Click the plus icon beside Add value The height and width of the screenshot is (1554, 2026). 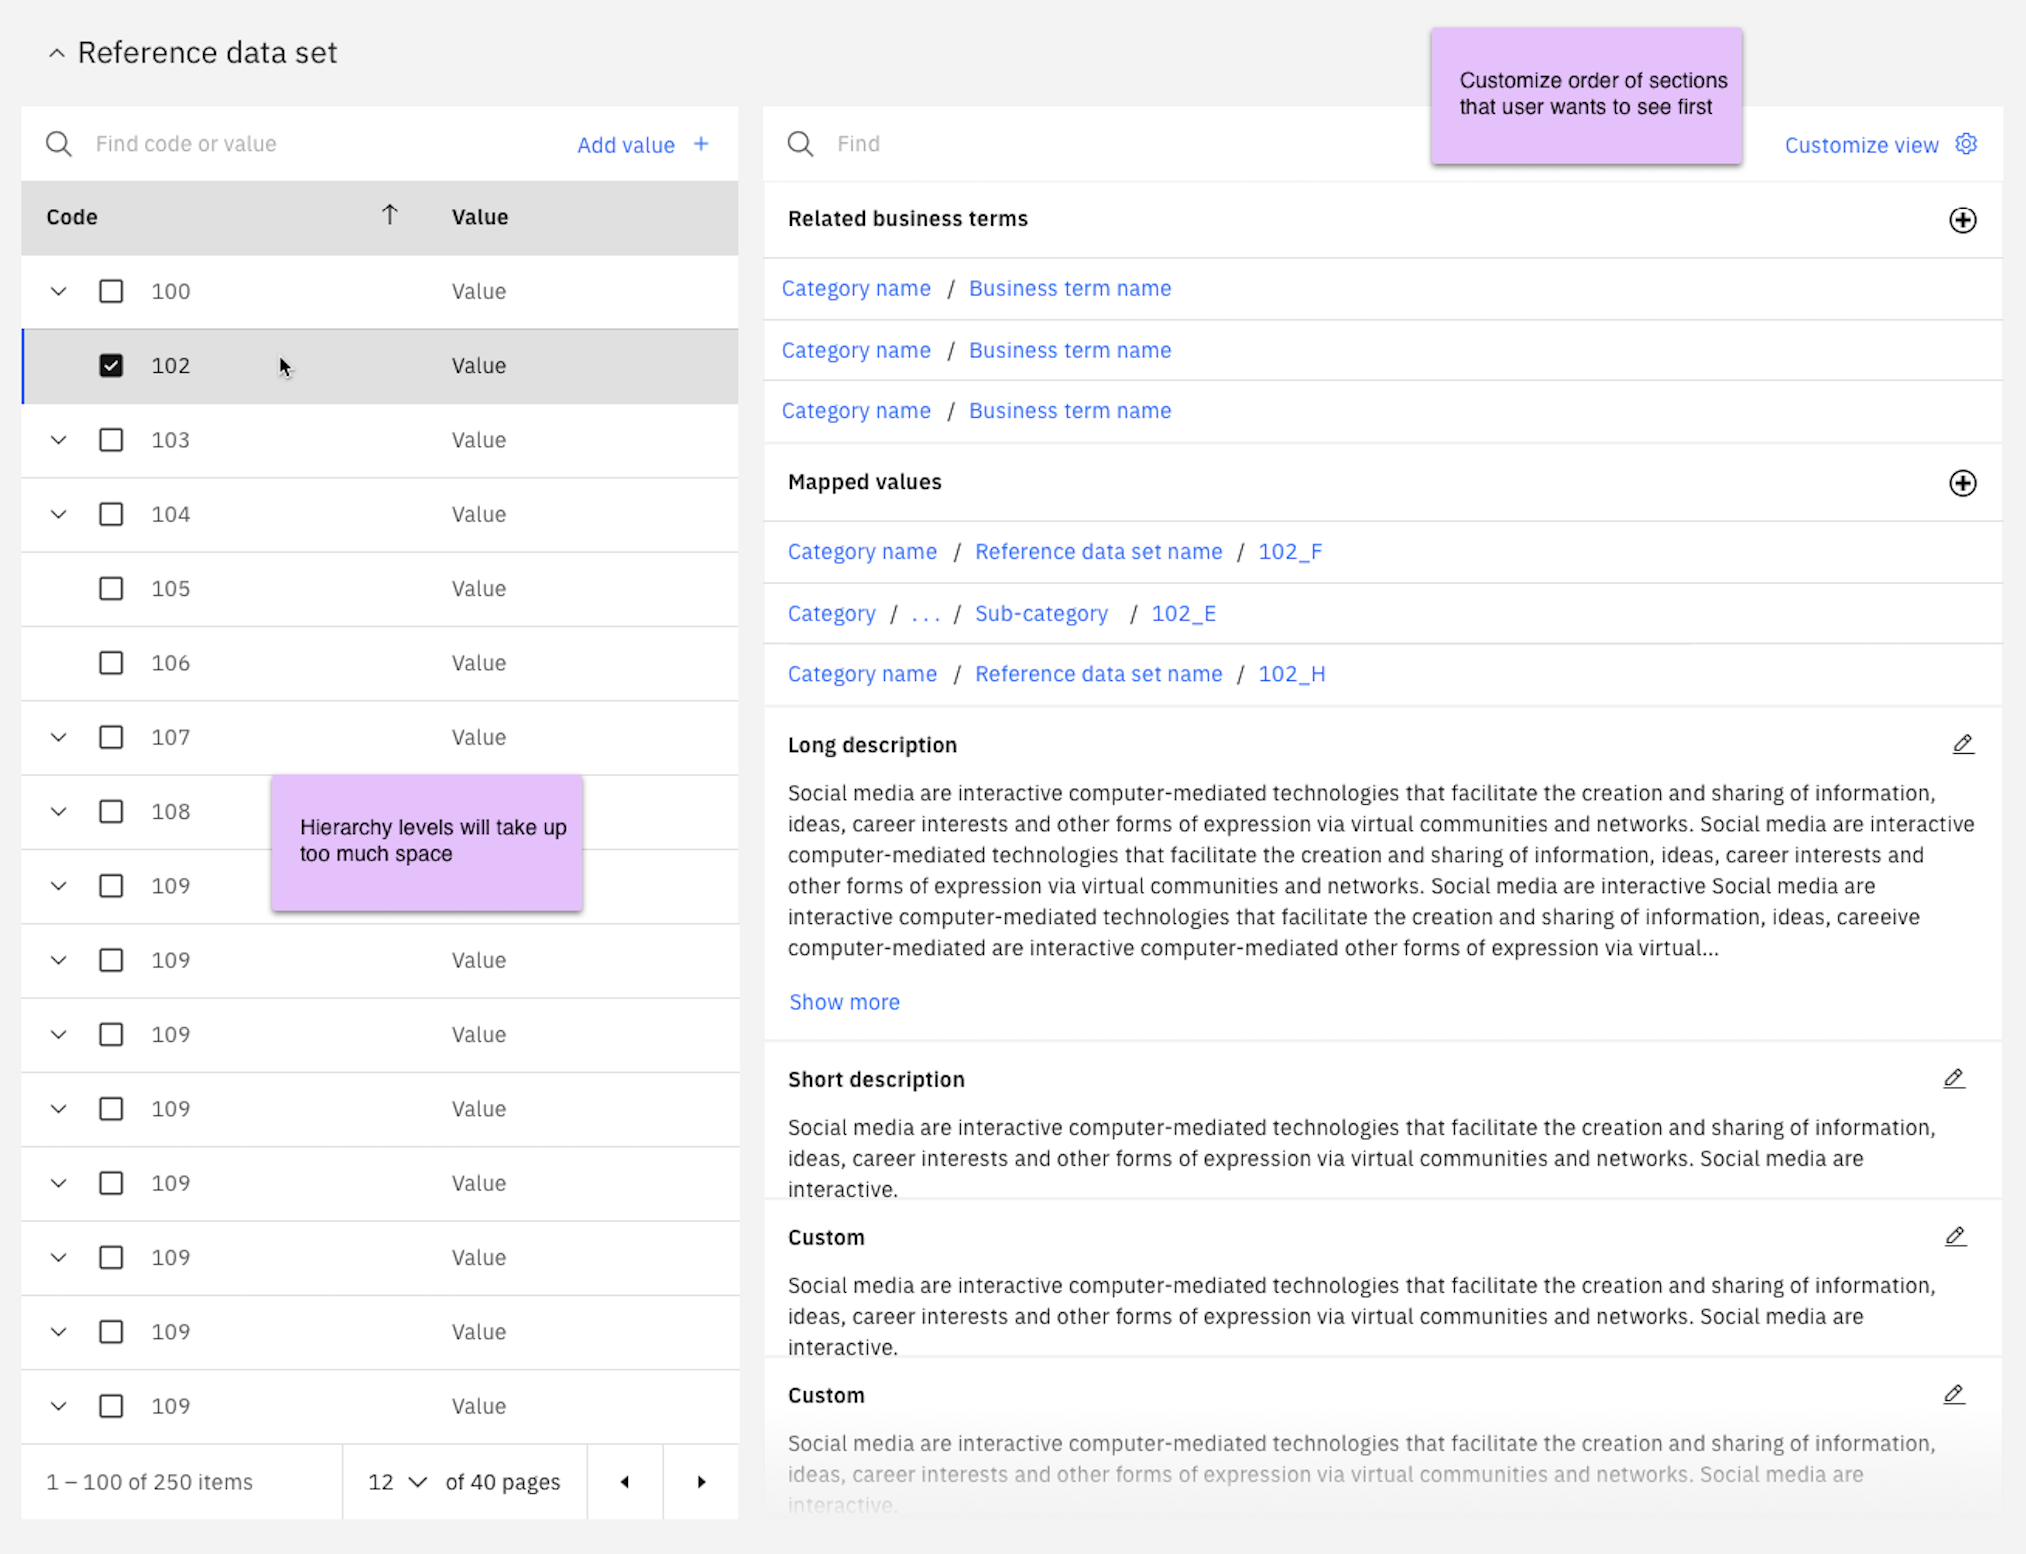tap(701, 144)
